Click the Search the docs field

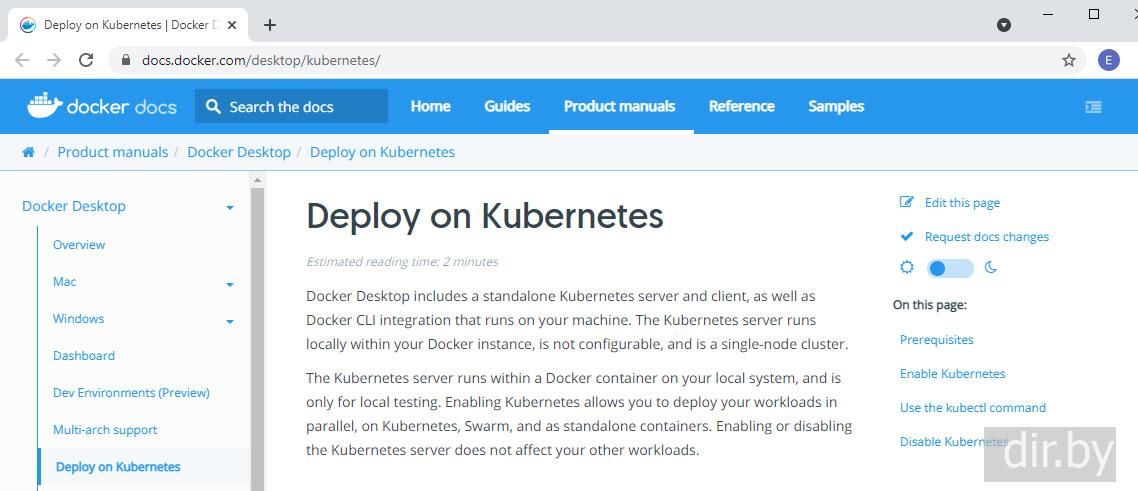coord(291,106)
